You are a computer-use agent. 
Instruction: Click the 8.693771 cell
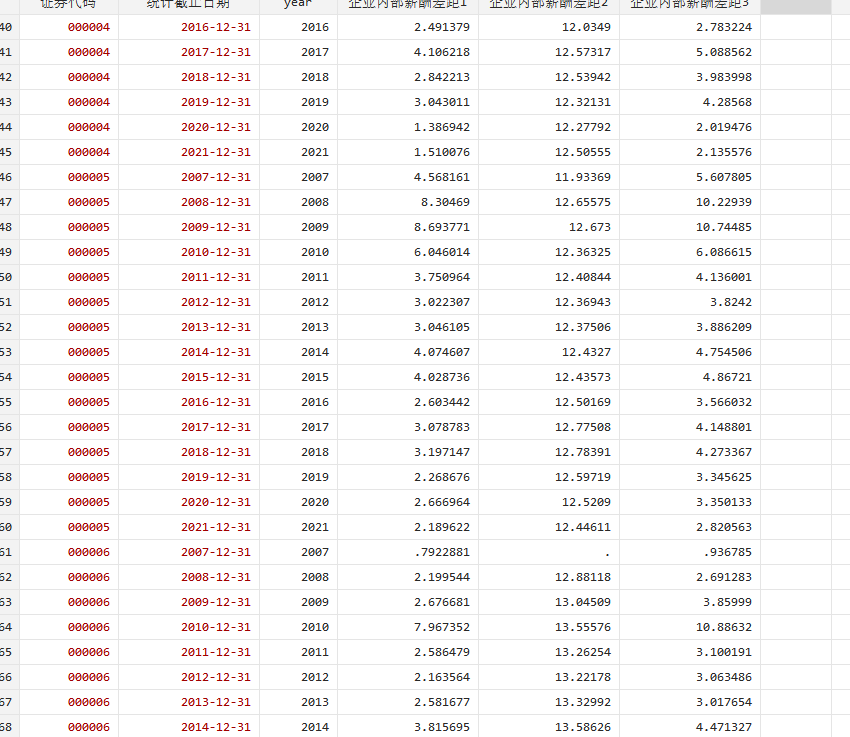[408, 227]
